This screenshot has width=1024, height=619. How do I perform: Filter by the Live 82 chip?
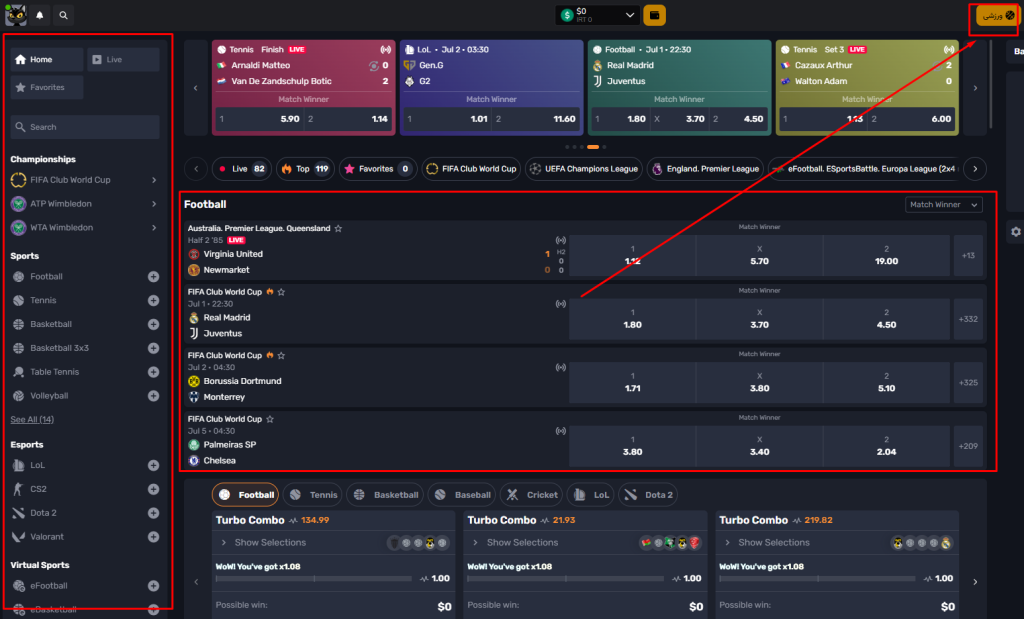tap(242, 169)
